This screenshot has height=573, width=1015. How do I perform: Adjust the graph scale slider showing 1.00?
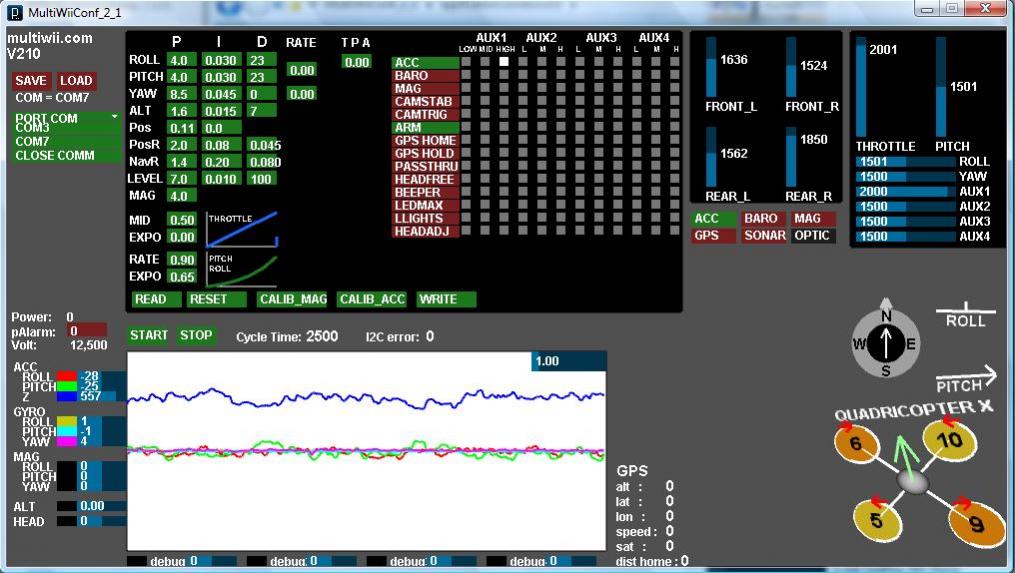pos(569,361)
